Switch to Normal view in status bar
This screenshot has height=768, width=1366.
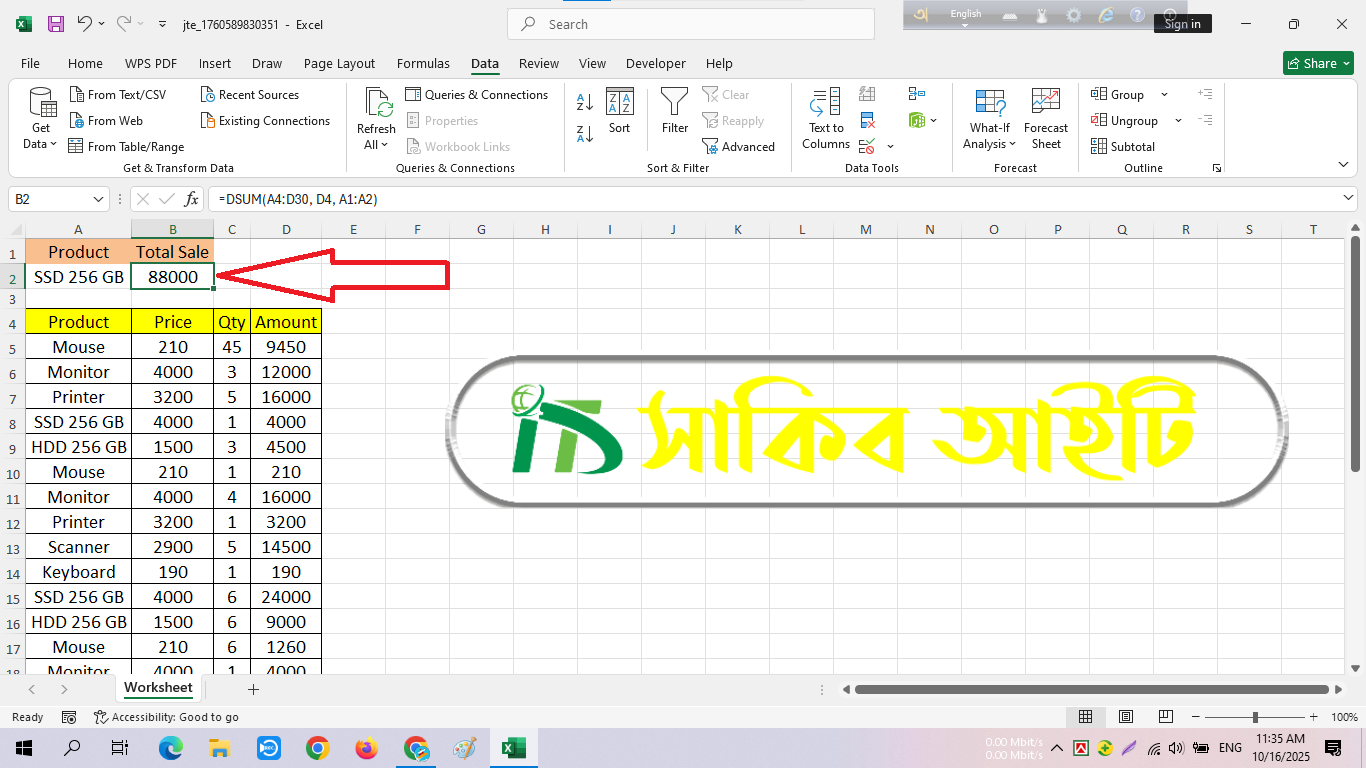point(1085,717)
